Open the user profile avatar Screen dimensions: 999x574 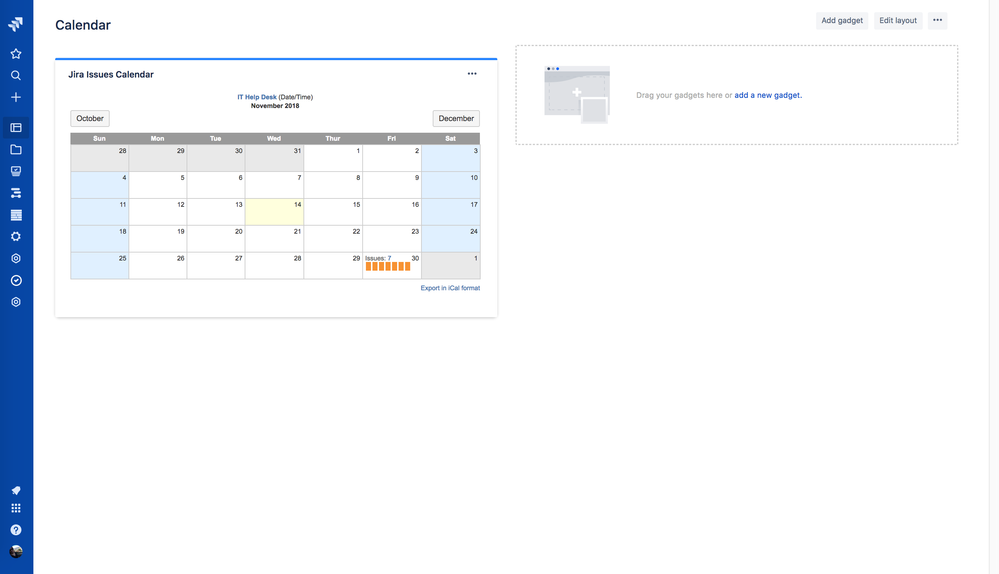point(16,551)
